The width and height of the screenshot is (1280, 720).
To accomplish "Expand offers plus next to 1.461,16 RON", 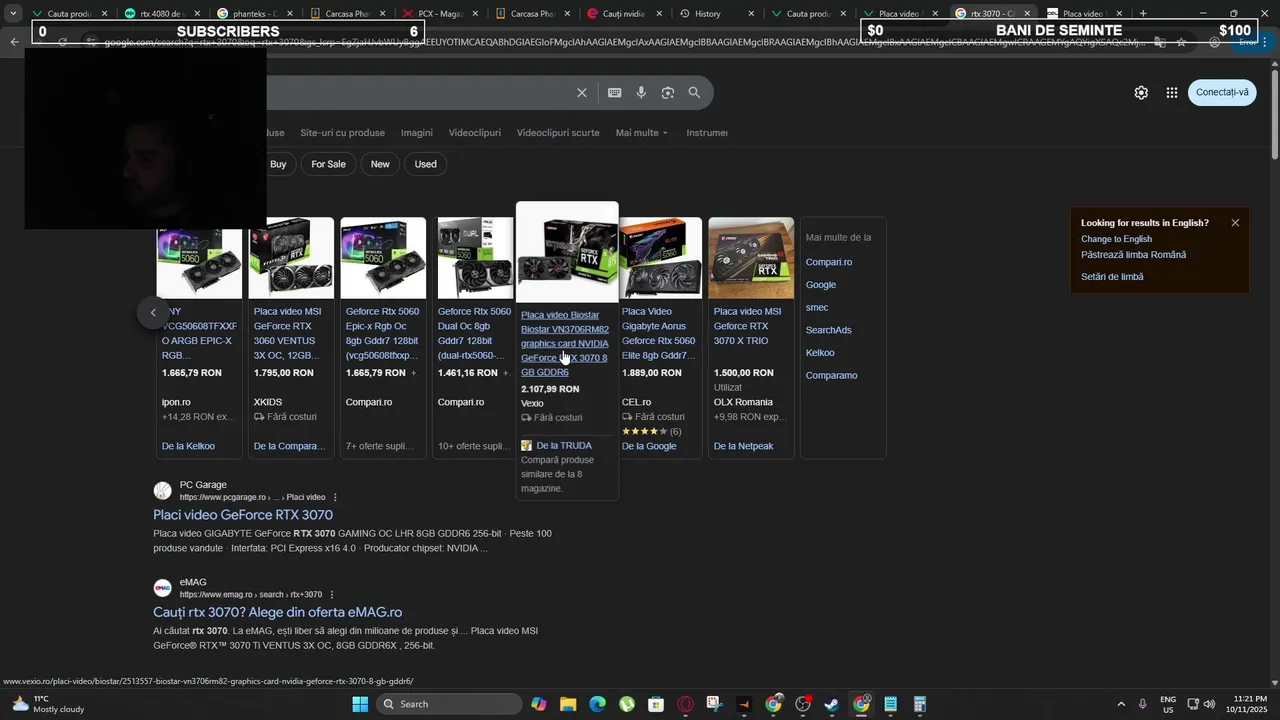I will pos(505,373).
